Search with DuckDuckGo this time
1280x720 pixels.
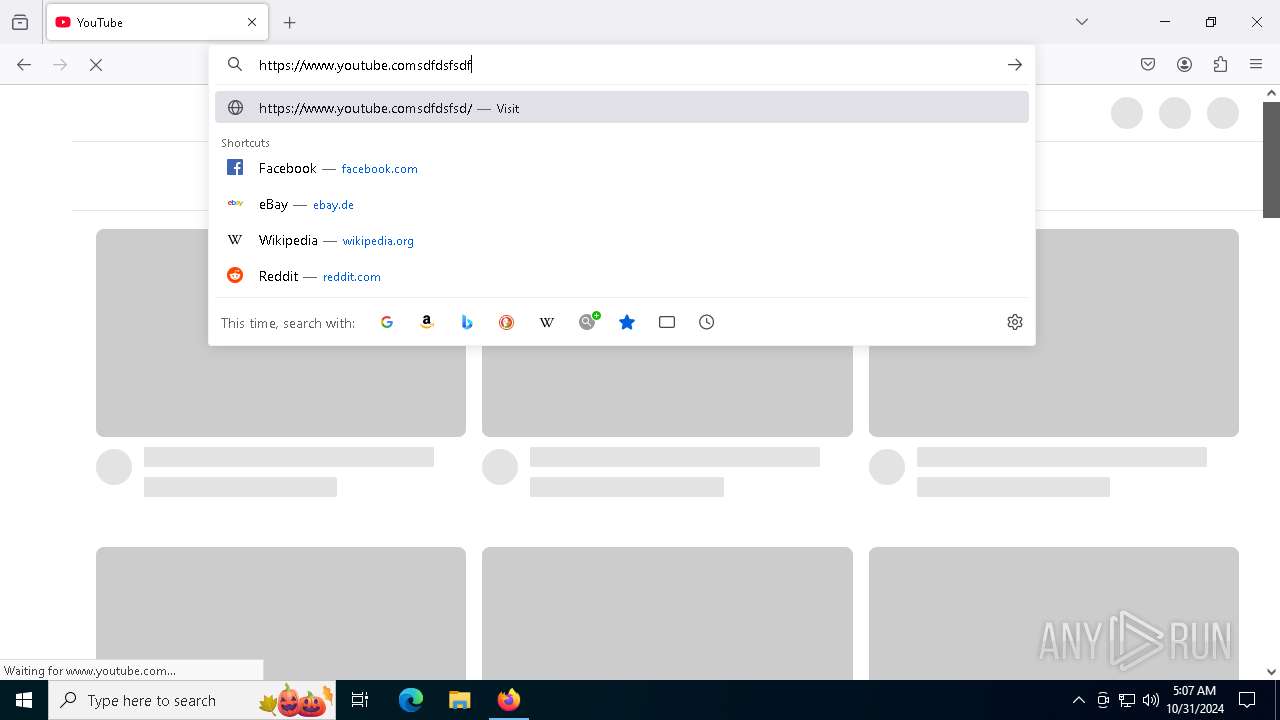point(507,322)
